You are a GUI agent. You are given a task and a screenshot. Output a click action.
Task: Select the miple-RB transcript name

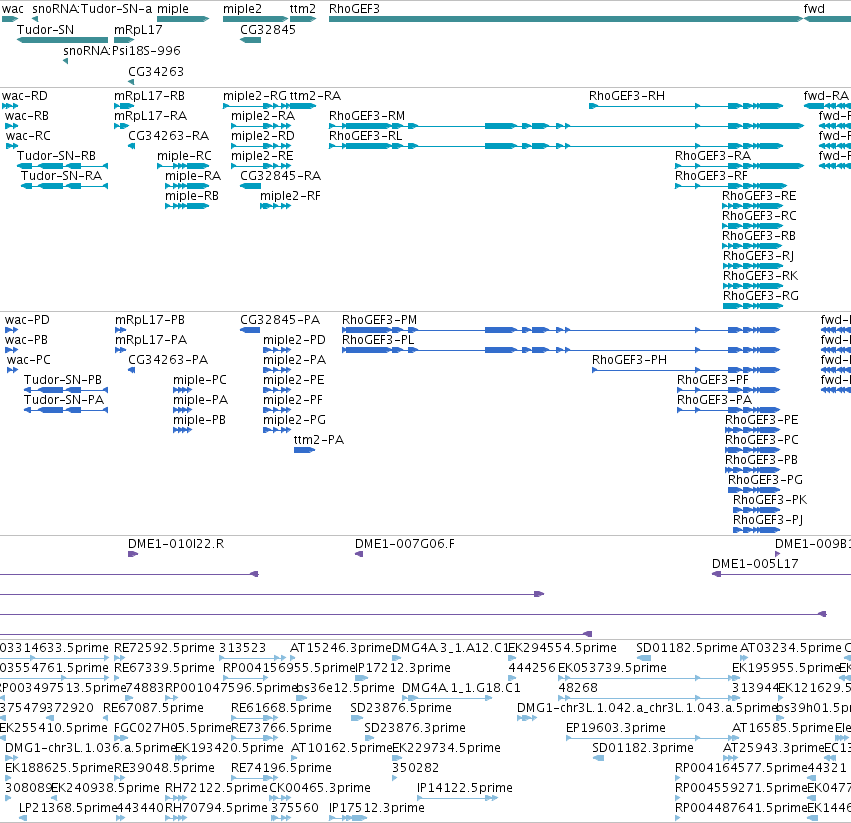[192, 195]
